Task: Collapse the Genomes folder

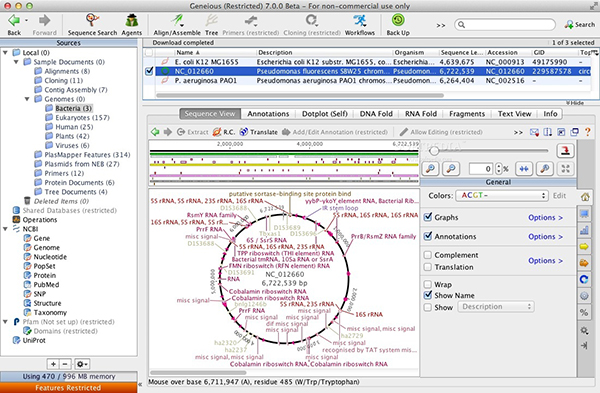Action: tap(27, 99)
